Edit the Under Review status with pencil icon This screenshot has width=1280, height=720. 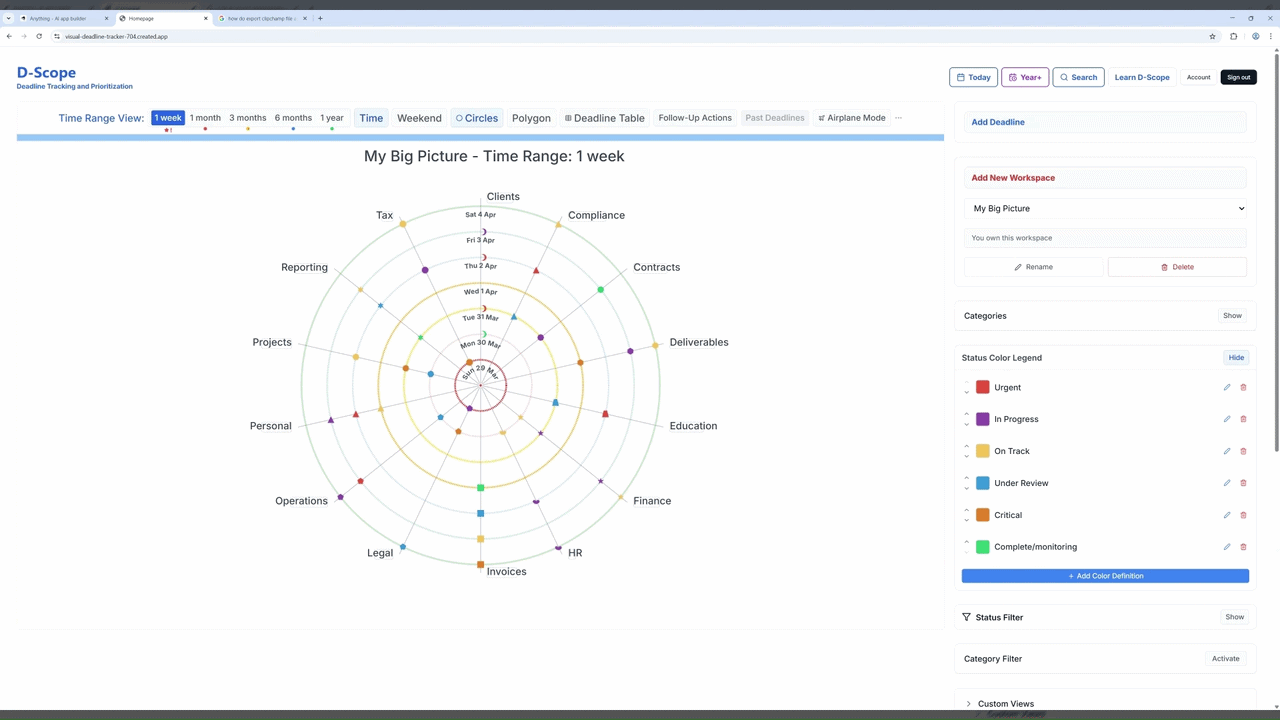[1227, 483]
